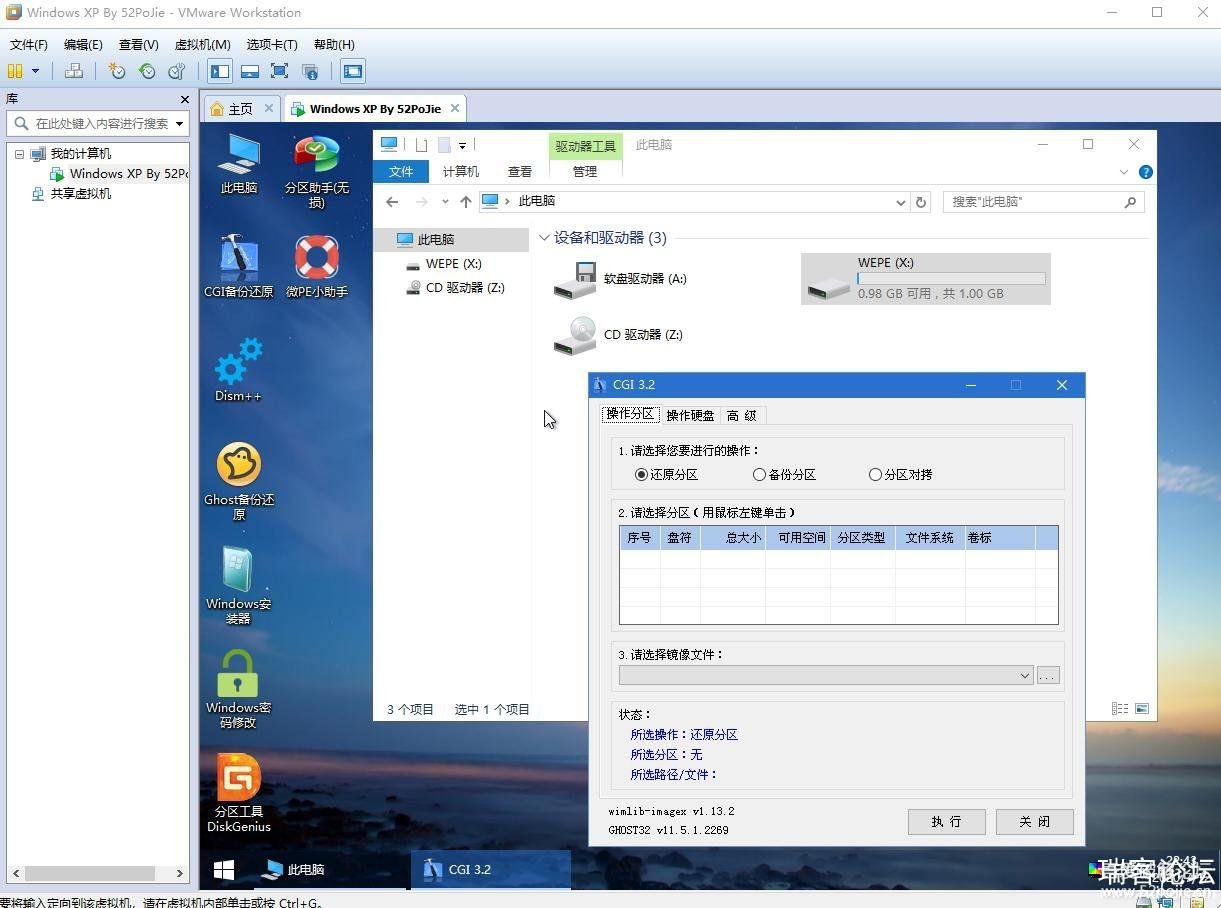The image size is (1221, 908).
Task: Switch Explorer to details view icon
Action: [x=1120, y=709]
